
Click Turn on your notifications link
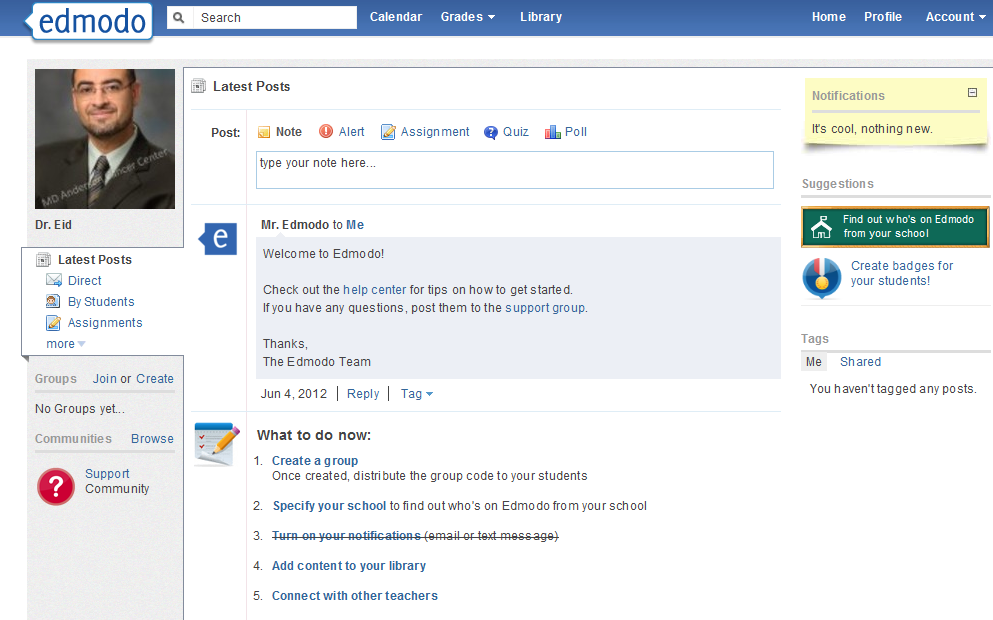click(x=346, y=536)
